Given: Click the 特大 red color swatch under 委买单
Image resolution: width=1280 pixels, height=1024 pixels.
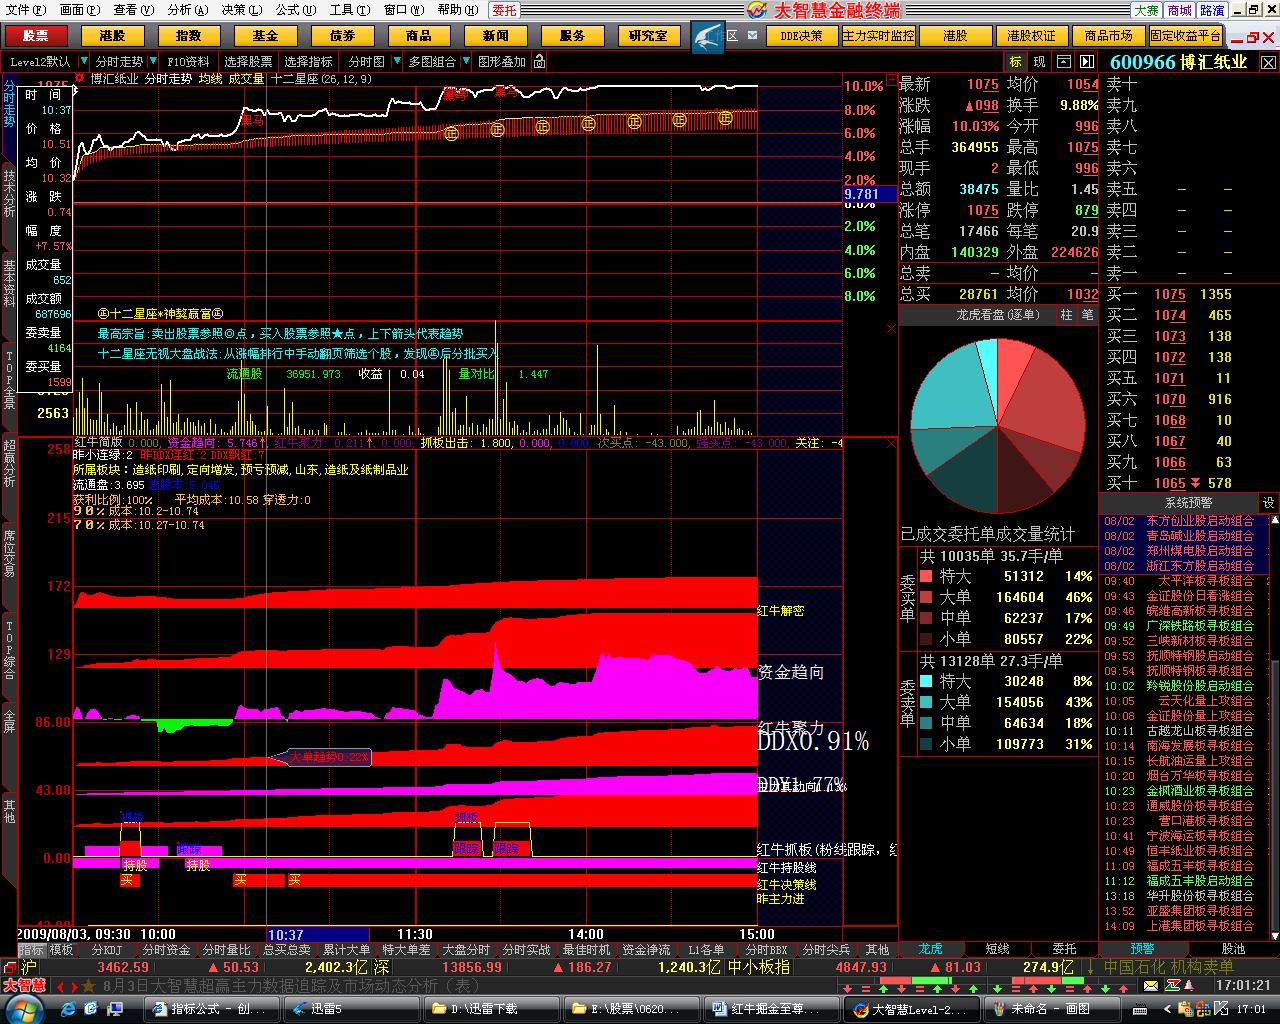Looking at the screenshot, I should point(926,576).
